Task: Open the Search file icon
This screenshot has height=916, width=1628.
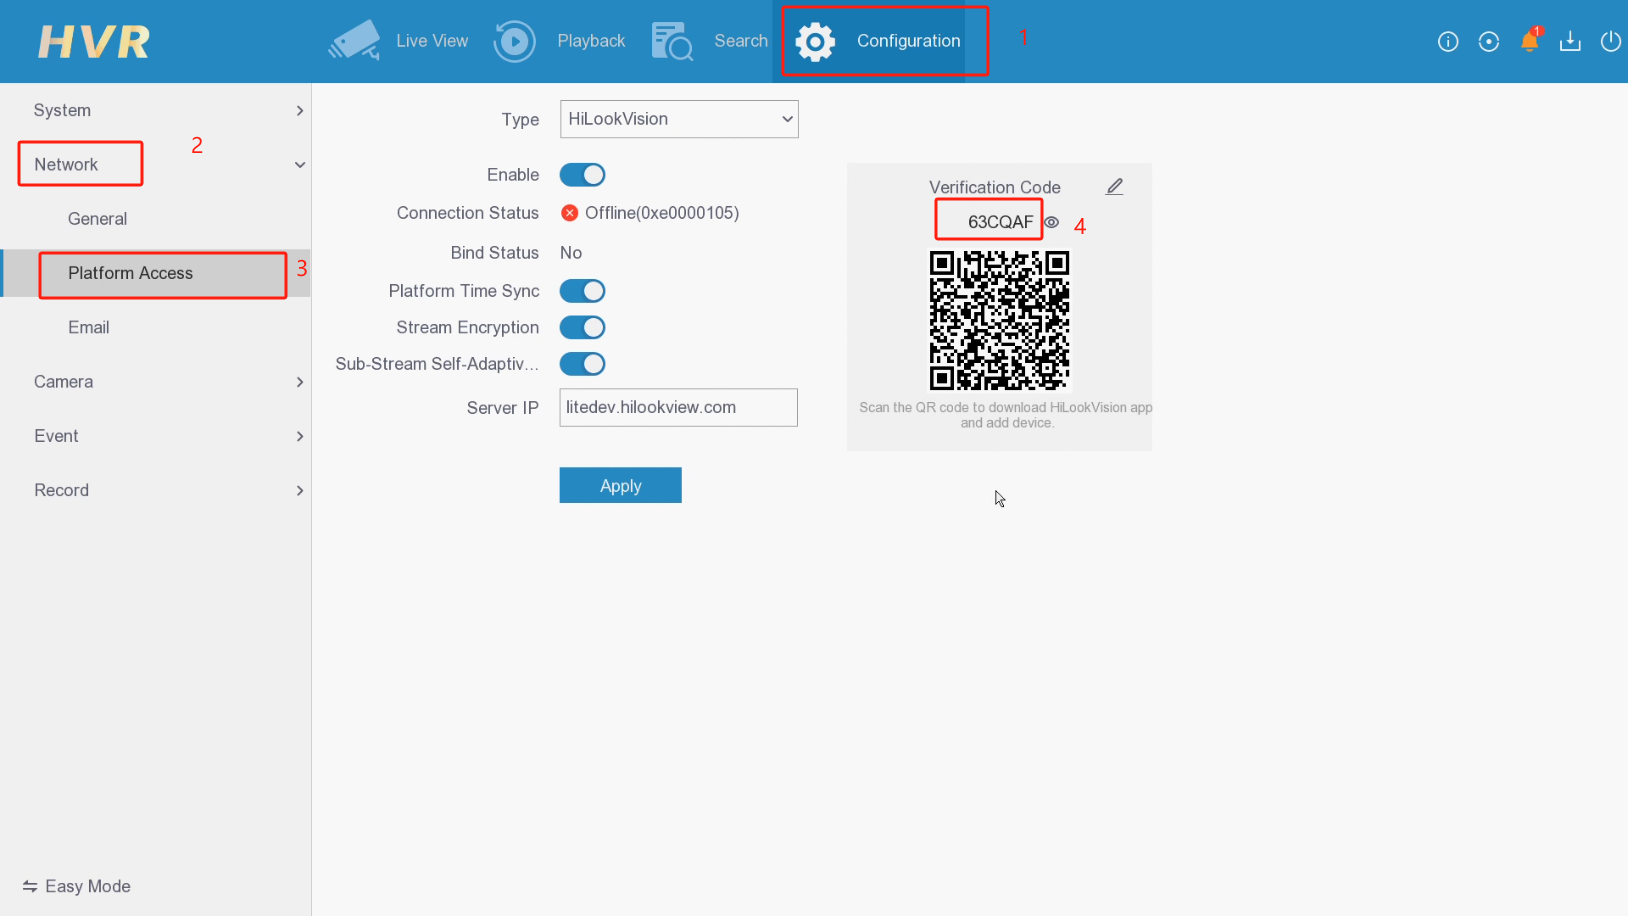Action: coord(672,41)
